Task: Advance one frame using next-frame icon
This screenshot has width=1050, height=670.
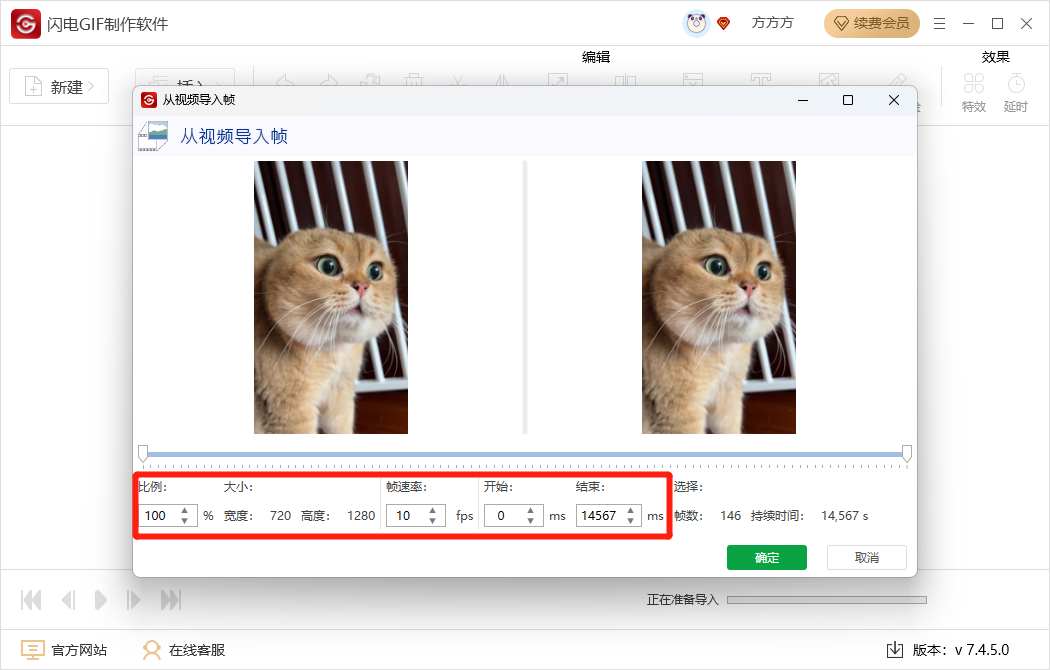Action: (x=134, y=599)
